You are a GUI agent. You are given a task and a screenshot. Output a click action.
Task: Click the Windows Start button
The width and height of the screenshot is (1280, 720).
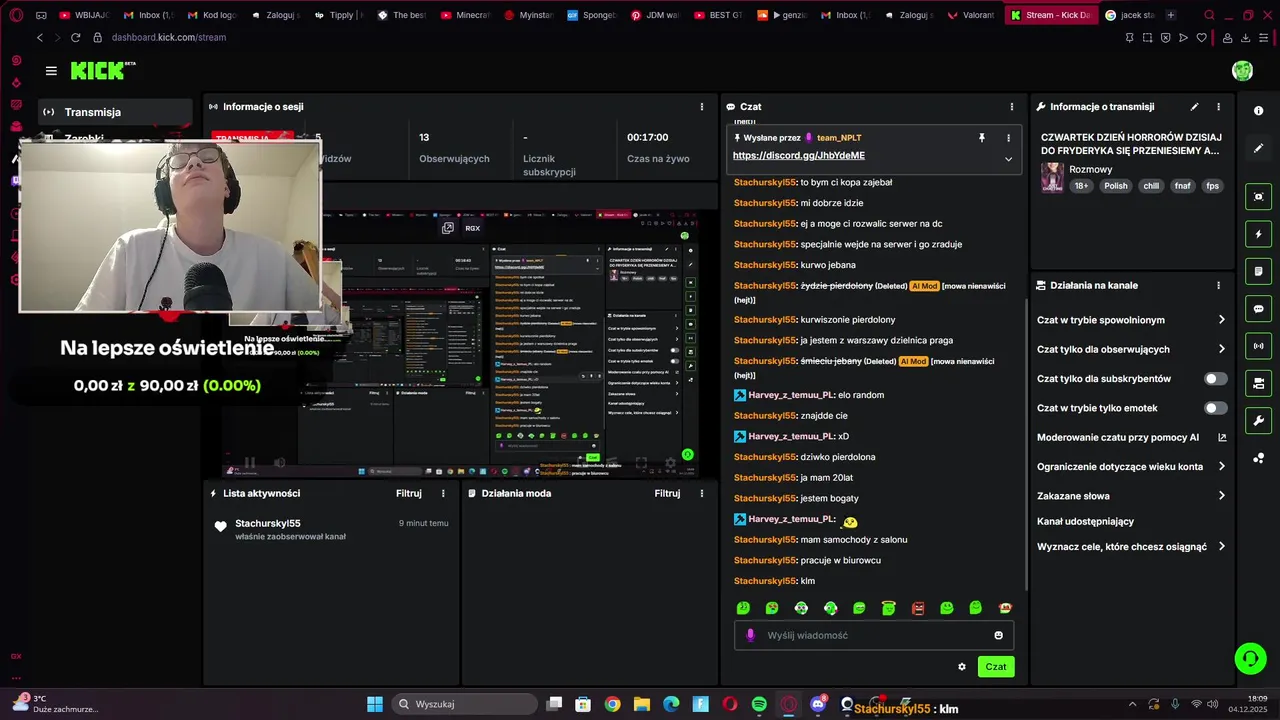tap(375, 704)
